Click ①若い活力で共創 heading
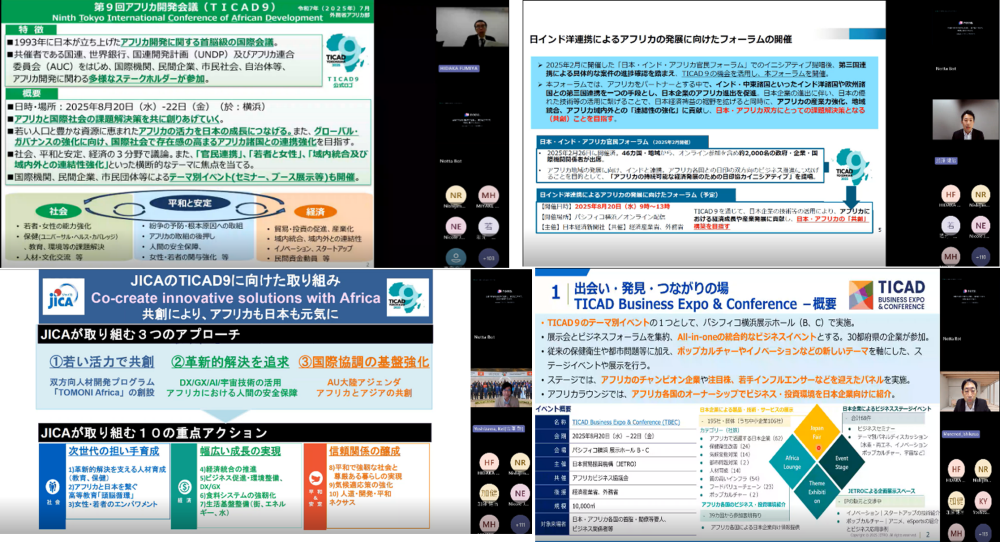This screenshot has width=1000, height=542. tap(101, 362)
